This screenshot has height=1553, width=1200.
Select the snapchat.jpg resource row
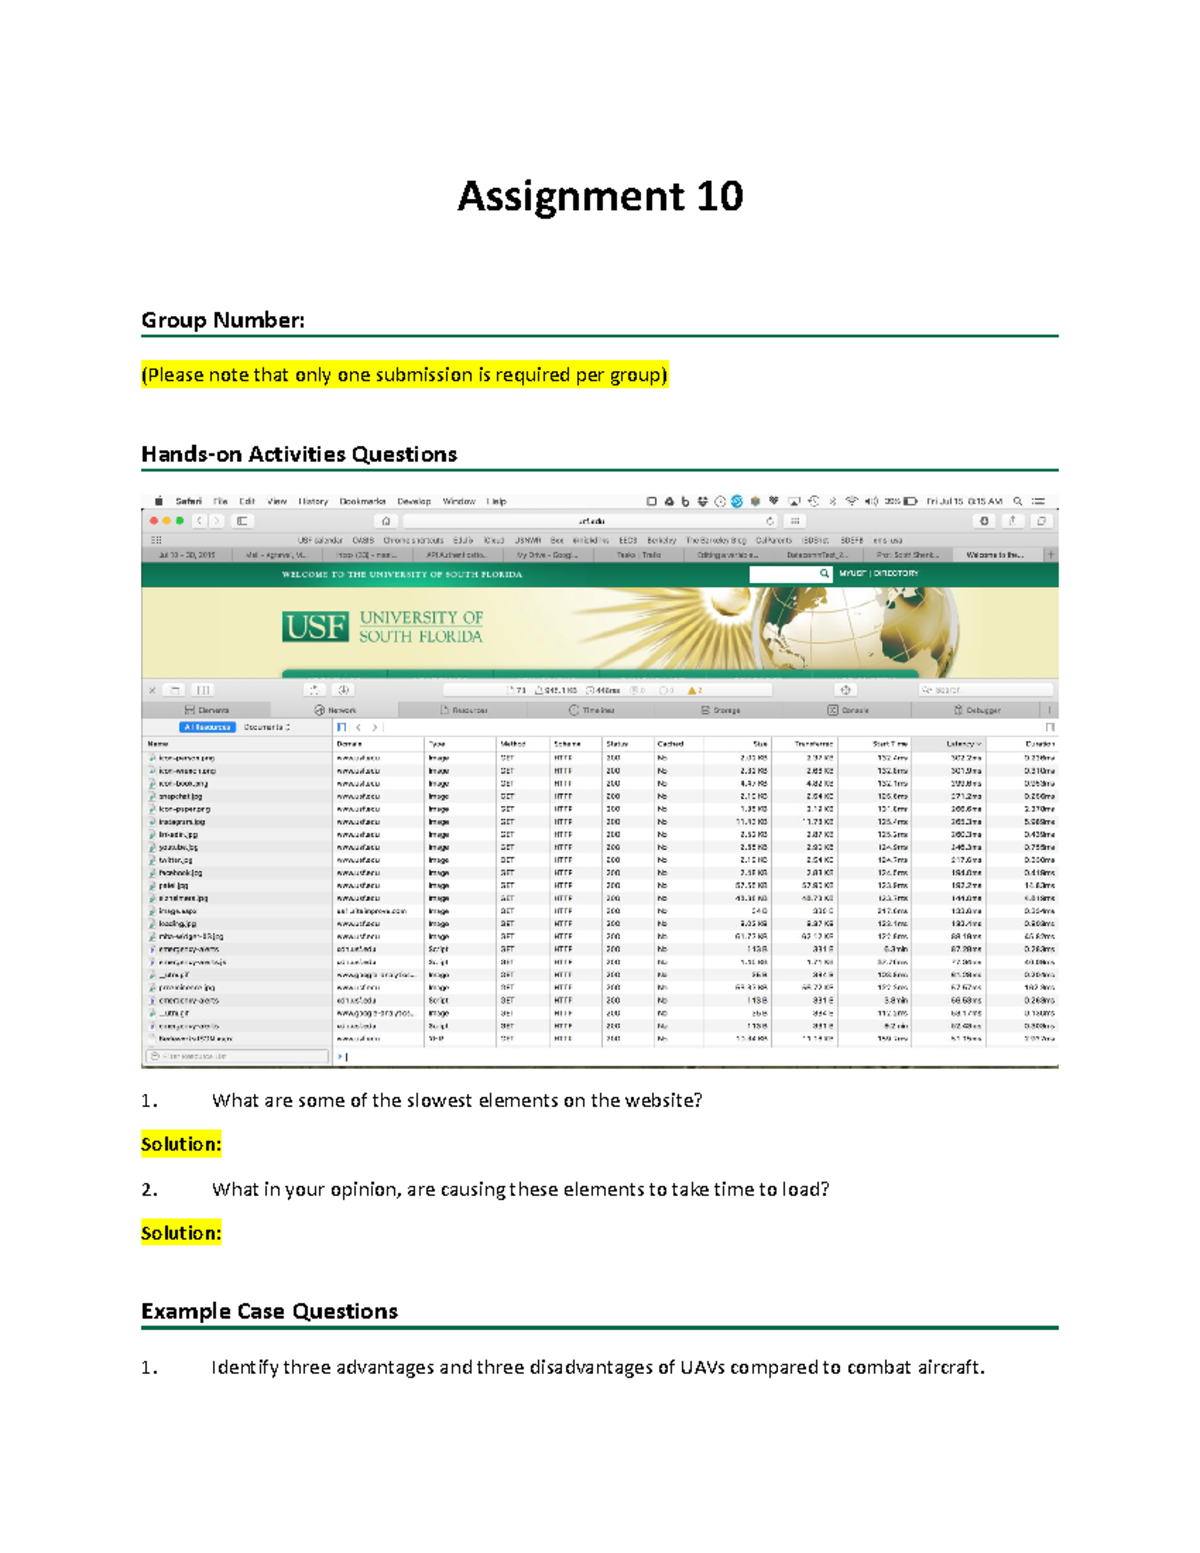(x=600, y=797)
